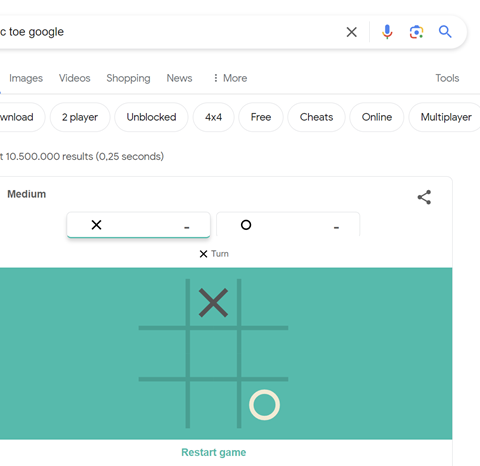Select the Cheats suggestion chip
480x466 pixels.
316,117
